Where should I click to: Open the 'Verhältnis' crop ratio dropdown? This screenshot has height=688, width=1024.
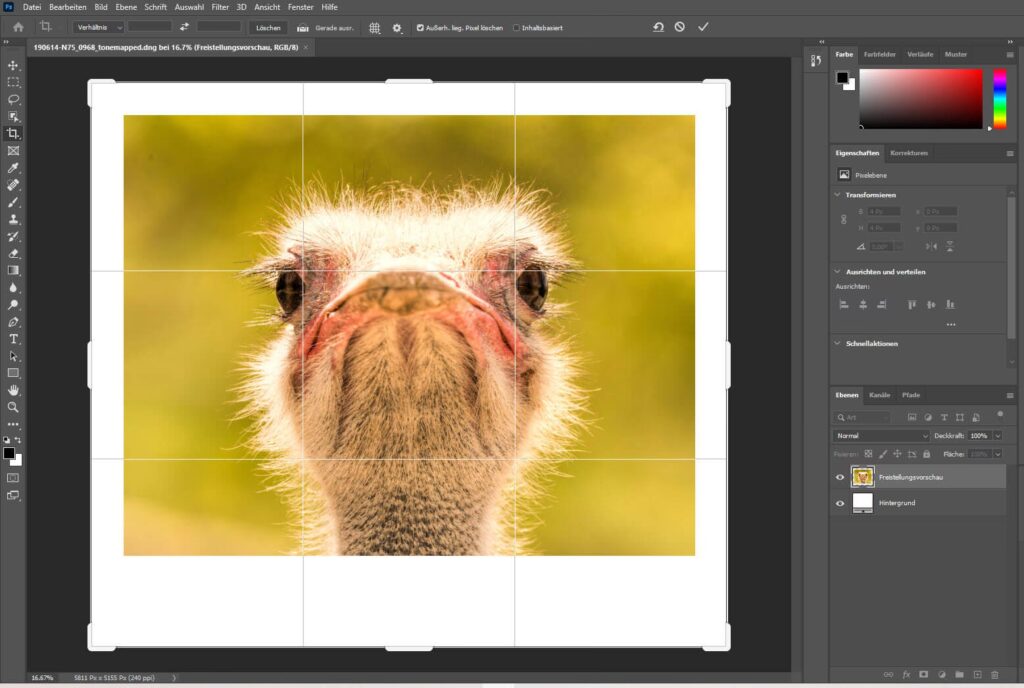pos(98,28)
